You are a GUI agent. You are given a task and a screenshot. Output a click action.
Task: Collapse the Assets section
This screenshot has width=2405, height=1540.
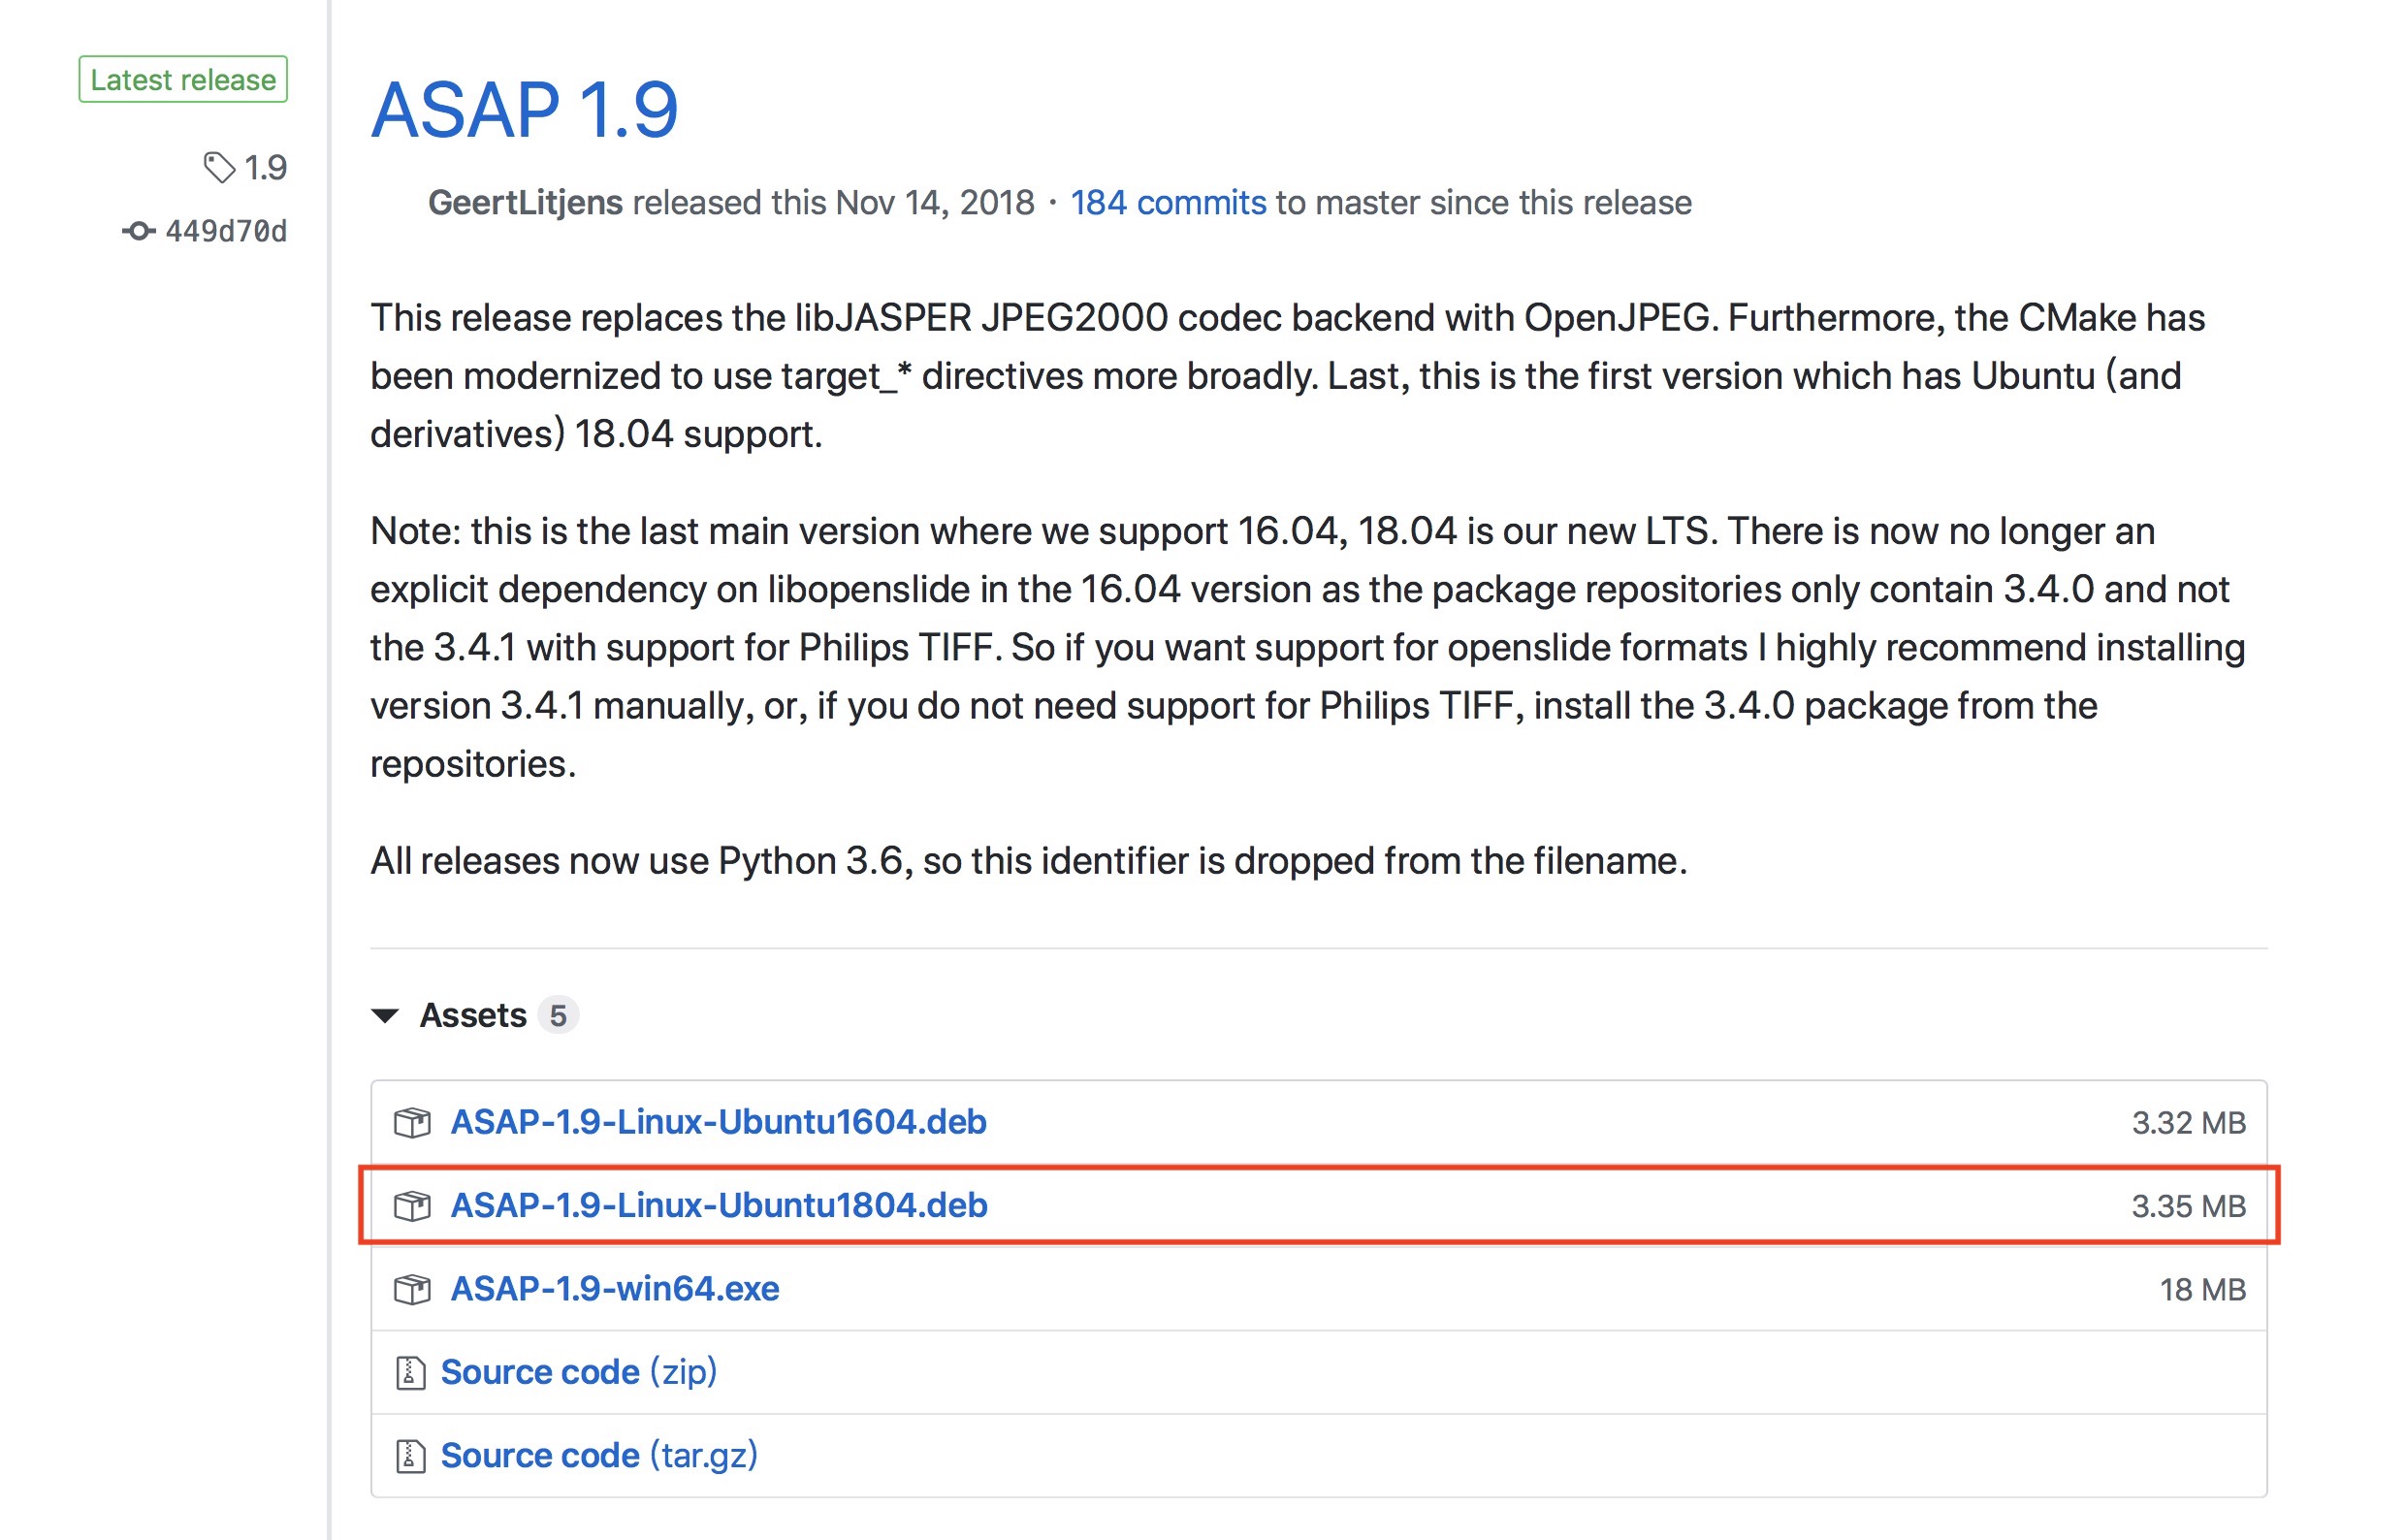[x=472, y=1015]
